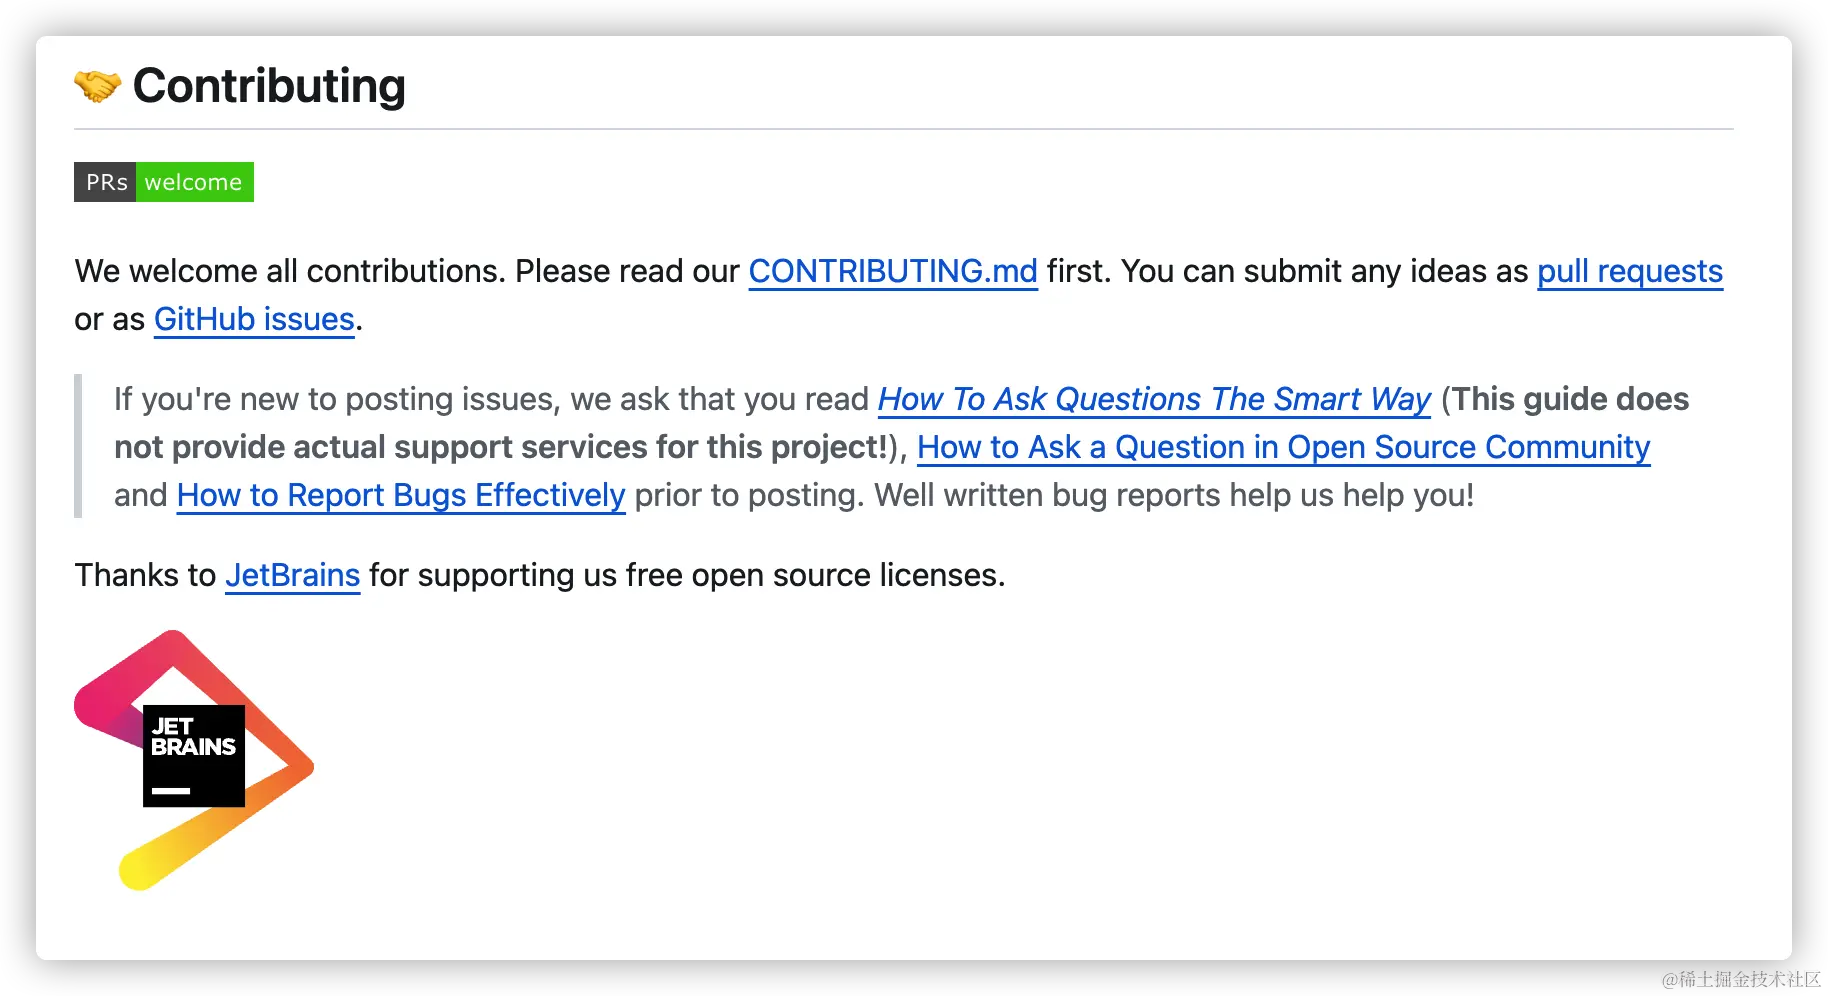Click the green welcome badge section

pos(194,182)
